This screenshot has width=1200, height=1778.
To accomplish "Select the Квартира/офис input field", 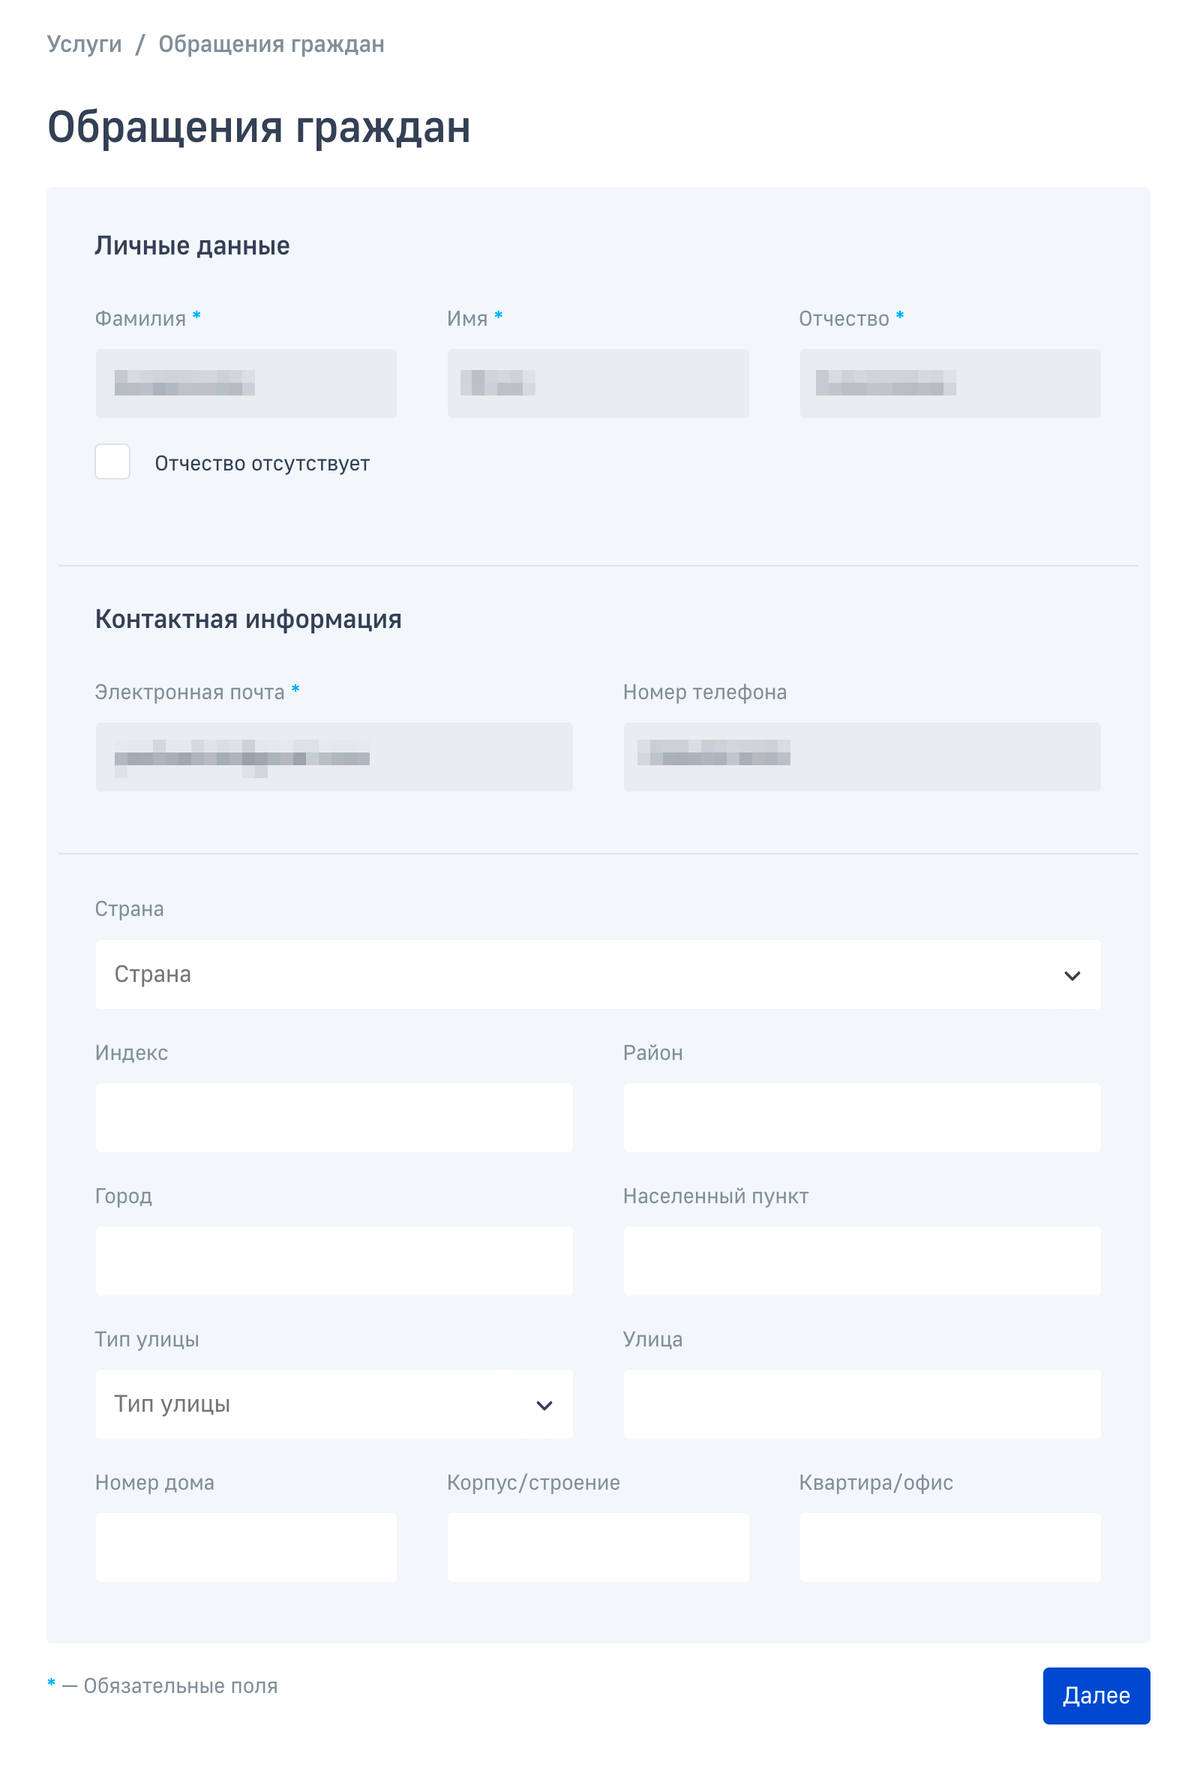I will point(950,1548).
